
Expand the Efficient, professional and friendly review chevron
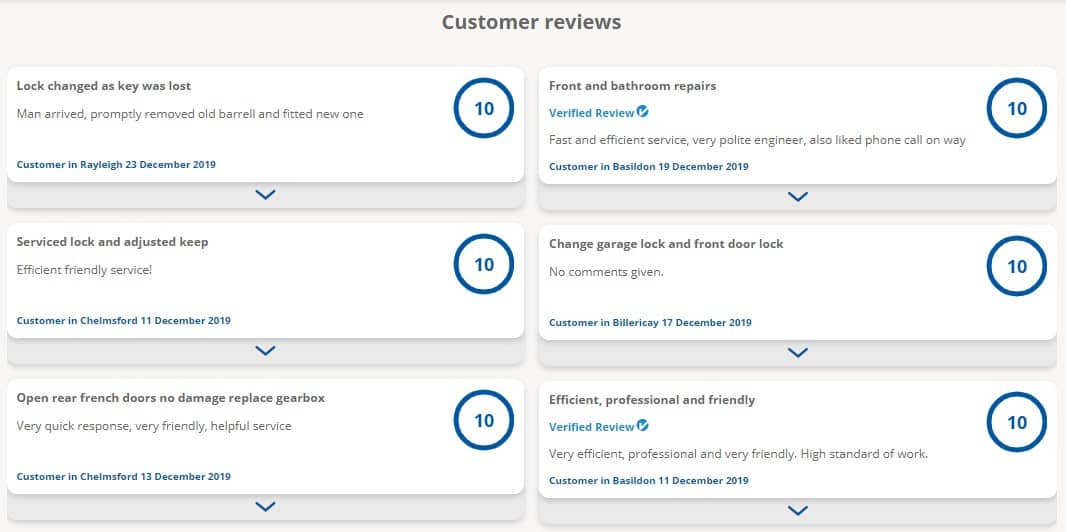pyautogui.click(x=797, y=510)
